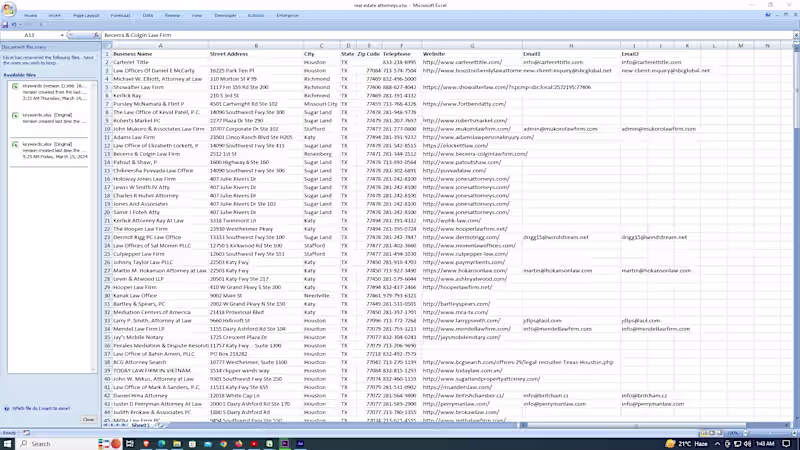The image size is (800, 450).
Task: Switch to Page Layout view in the status bar
Action: [x=712, y=433]
